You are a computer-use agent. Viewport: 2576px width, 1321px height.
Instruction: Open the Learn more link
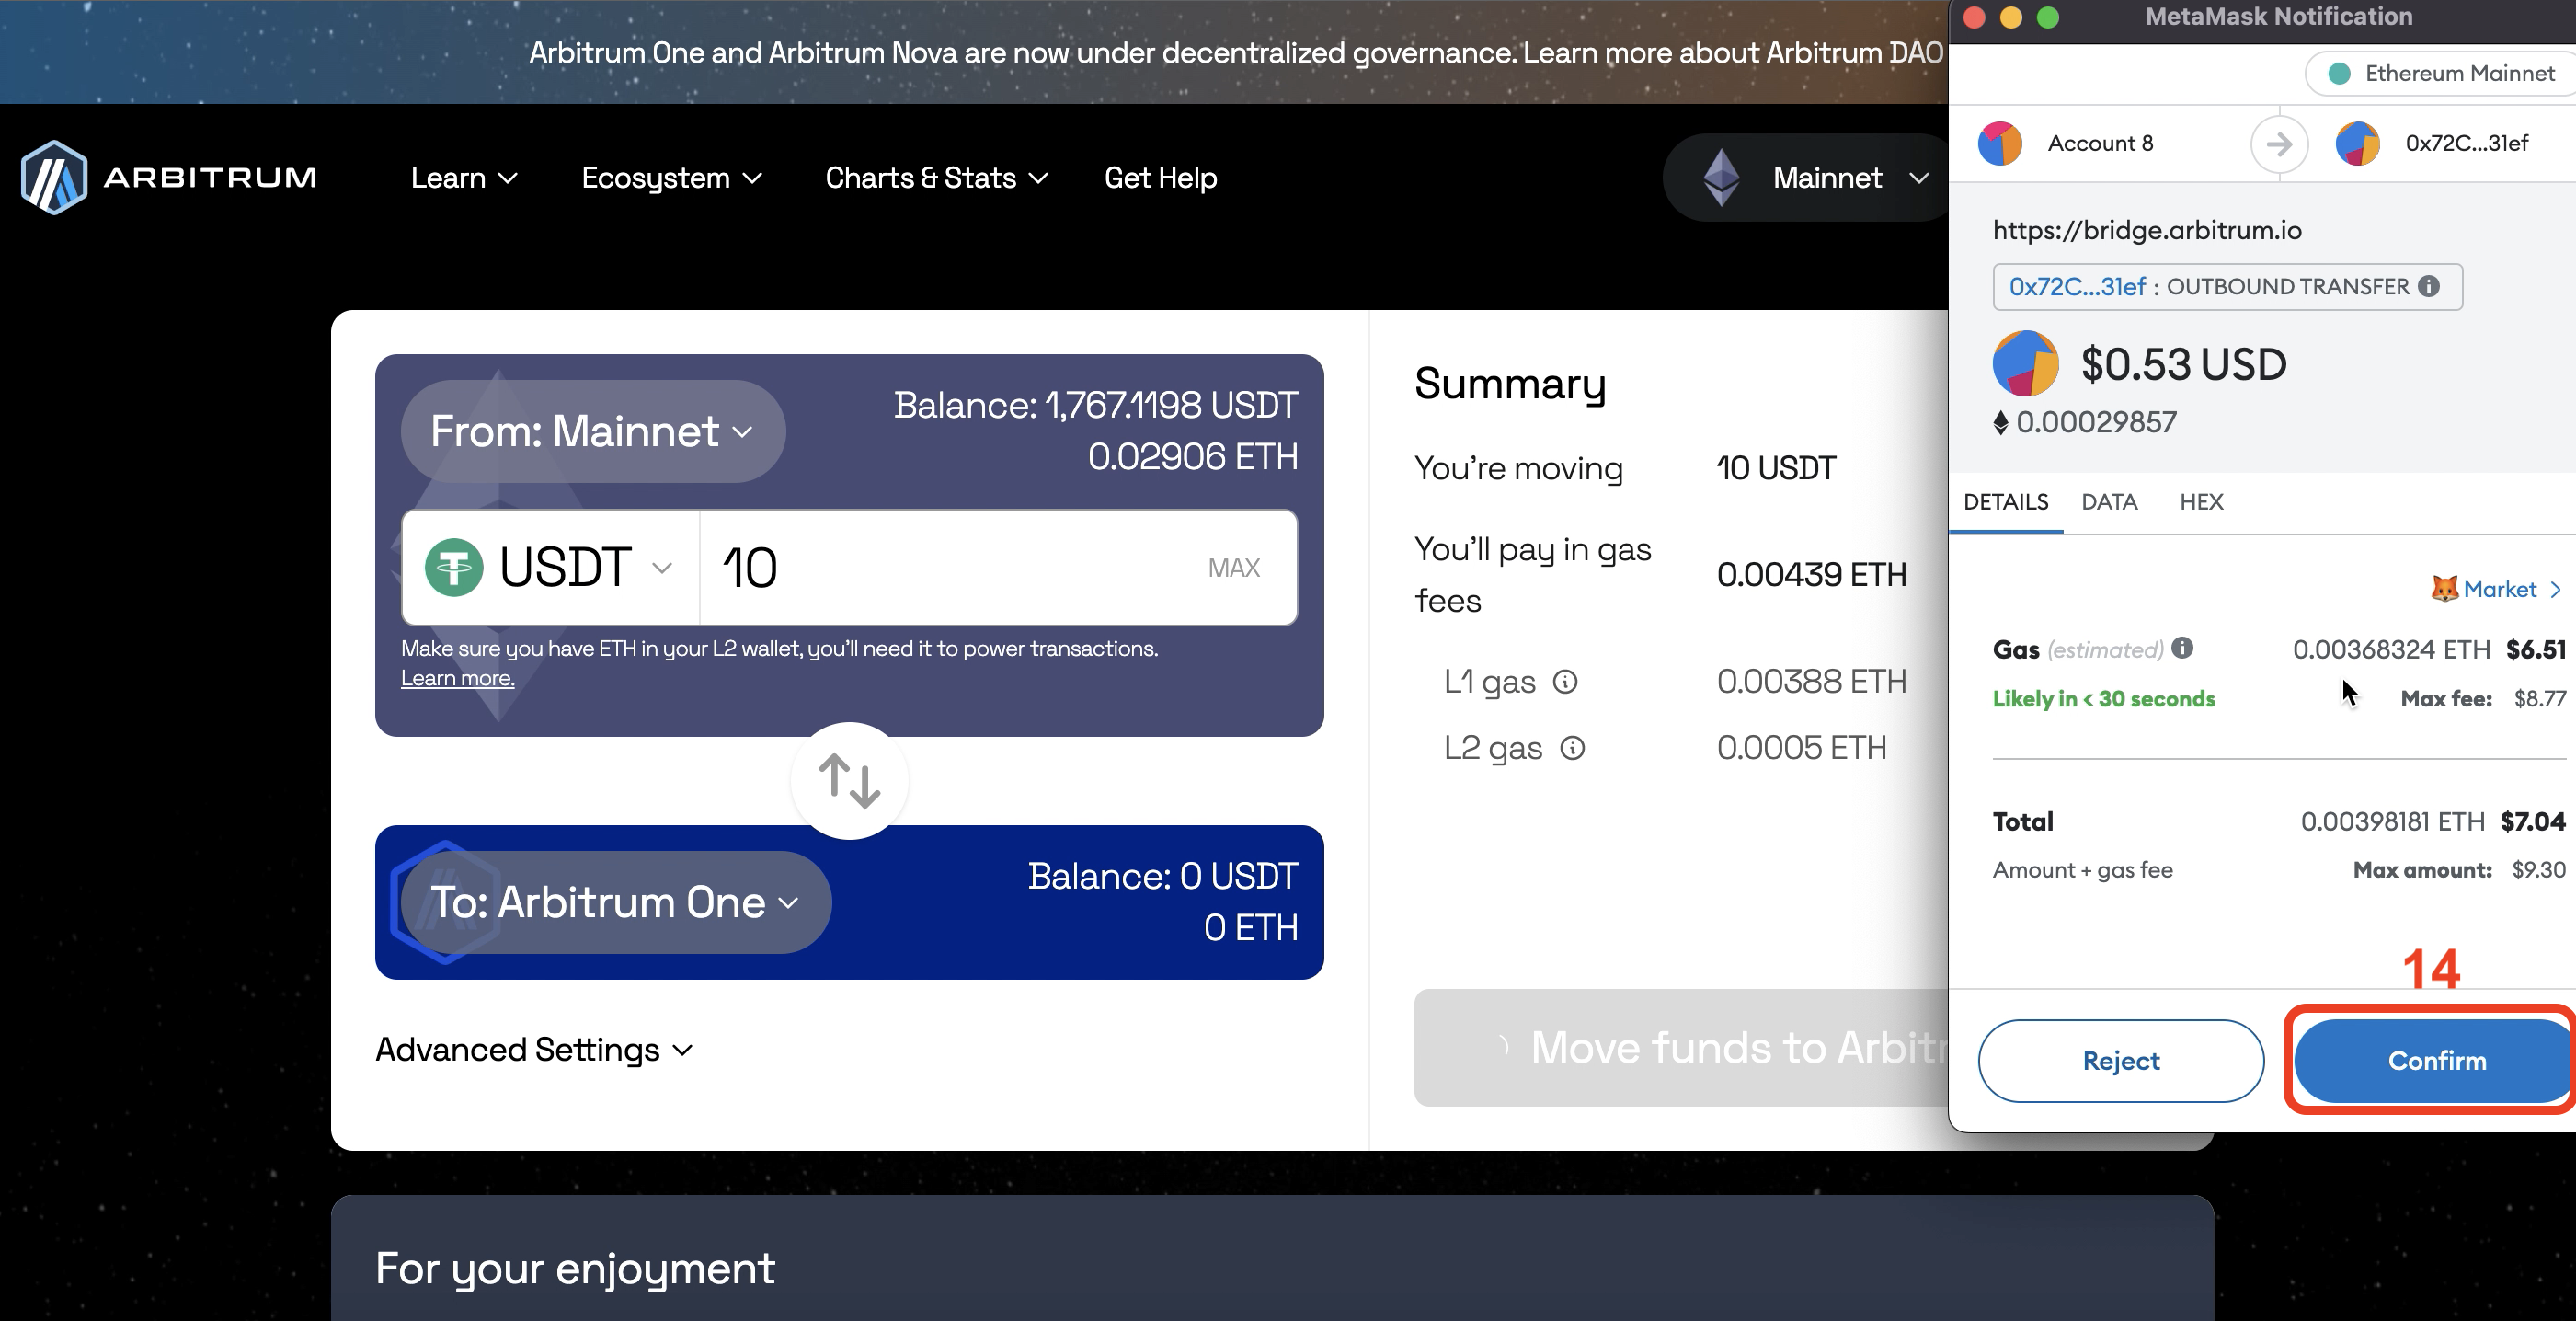pyautogui.click(x=457, y=678)
